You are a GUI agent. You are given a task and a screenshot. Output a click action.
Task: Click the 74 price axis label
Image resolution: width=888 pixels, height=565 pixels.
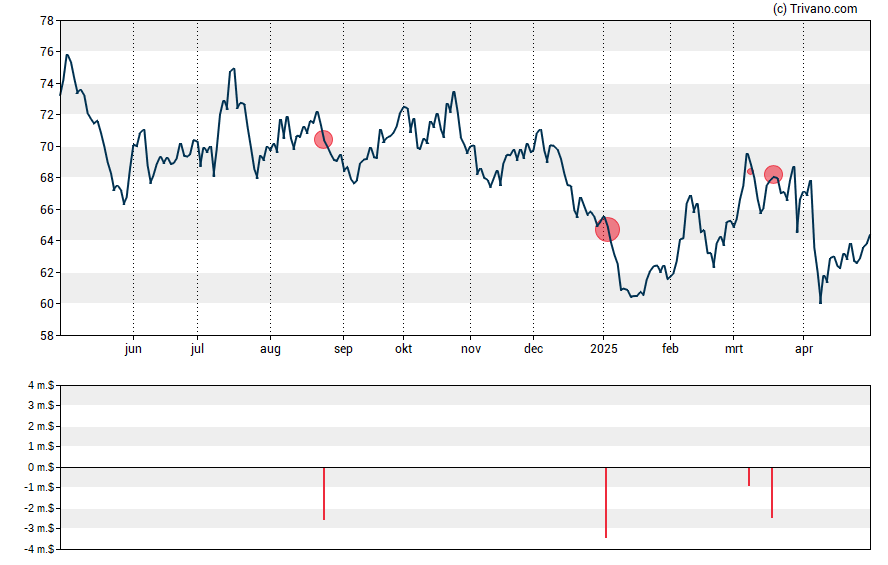[x=47, y=84]
